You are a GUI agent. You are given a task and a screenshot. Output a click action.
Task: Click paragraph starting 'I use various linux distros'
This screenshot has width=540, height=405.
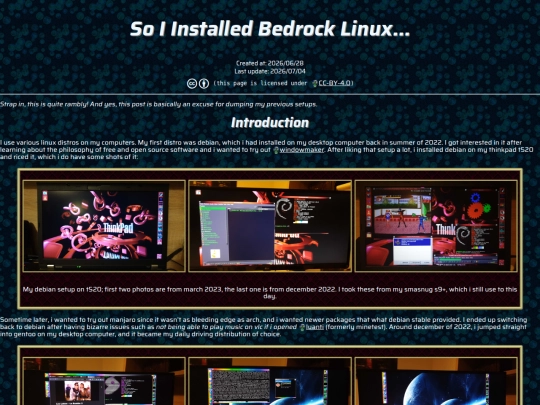(267, 150)
